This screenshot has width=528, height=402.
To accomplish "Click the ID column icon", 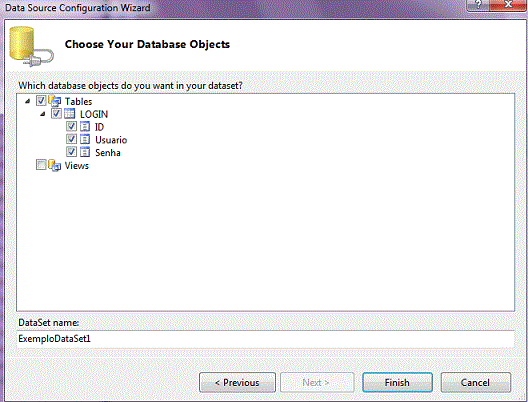I will pyautogui.click(x=85, y=127).
